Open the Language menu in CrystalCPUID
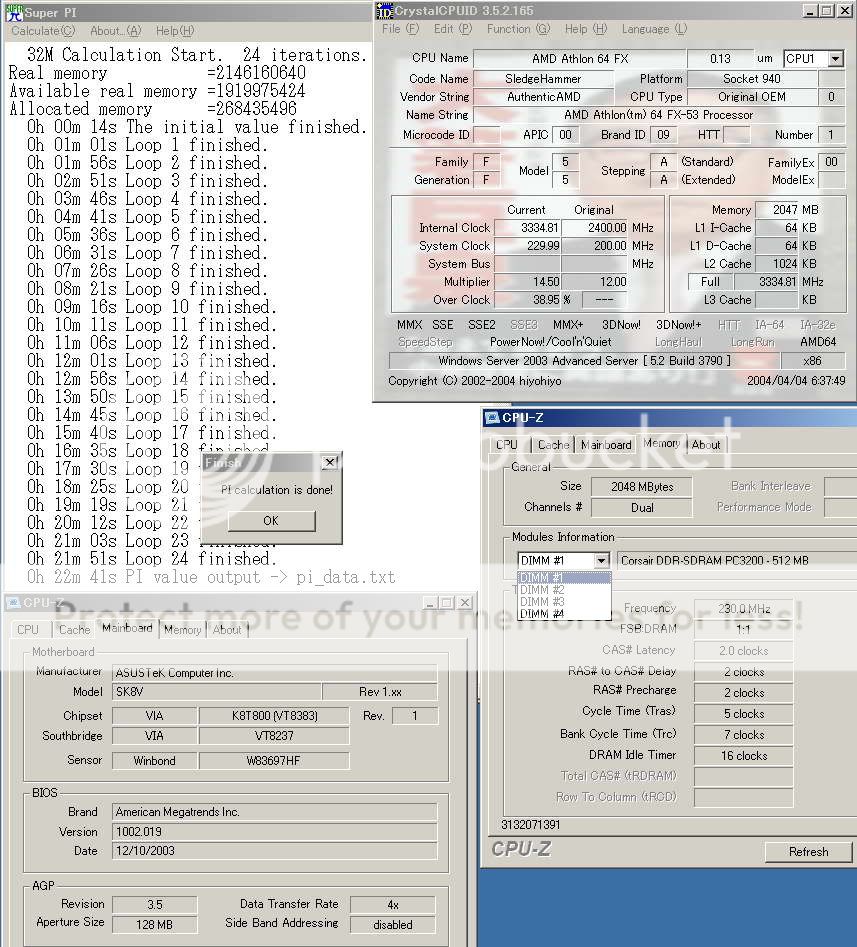The image size is (857, 947). (x=651, y=29)
